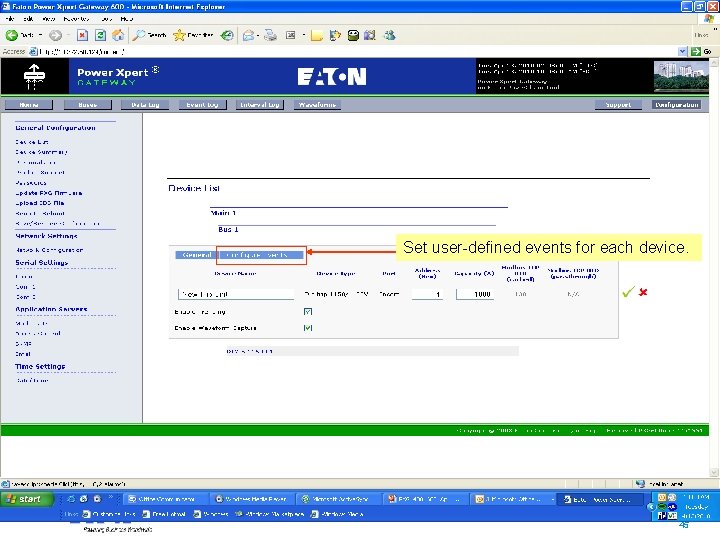Screen dimensions: 720x540
Task: Click the Data Log navigation button
Action: click(145, 105)
